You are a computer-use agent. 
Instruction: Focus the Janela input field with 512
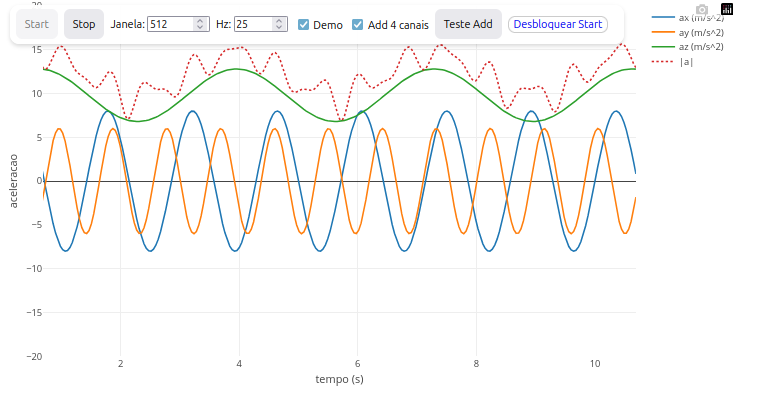point(171,24)
